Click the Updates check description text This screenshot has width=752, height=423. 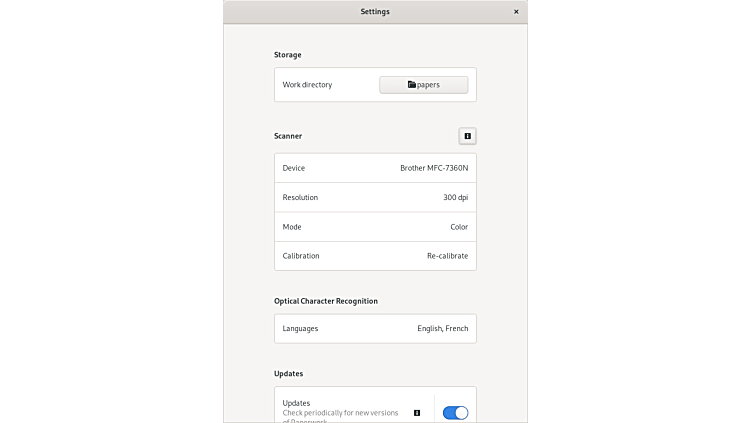tap(340, 412)
